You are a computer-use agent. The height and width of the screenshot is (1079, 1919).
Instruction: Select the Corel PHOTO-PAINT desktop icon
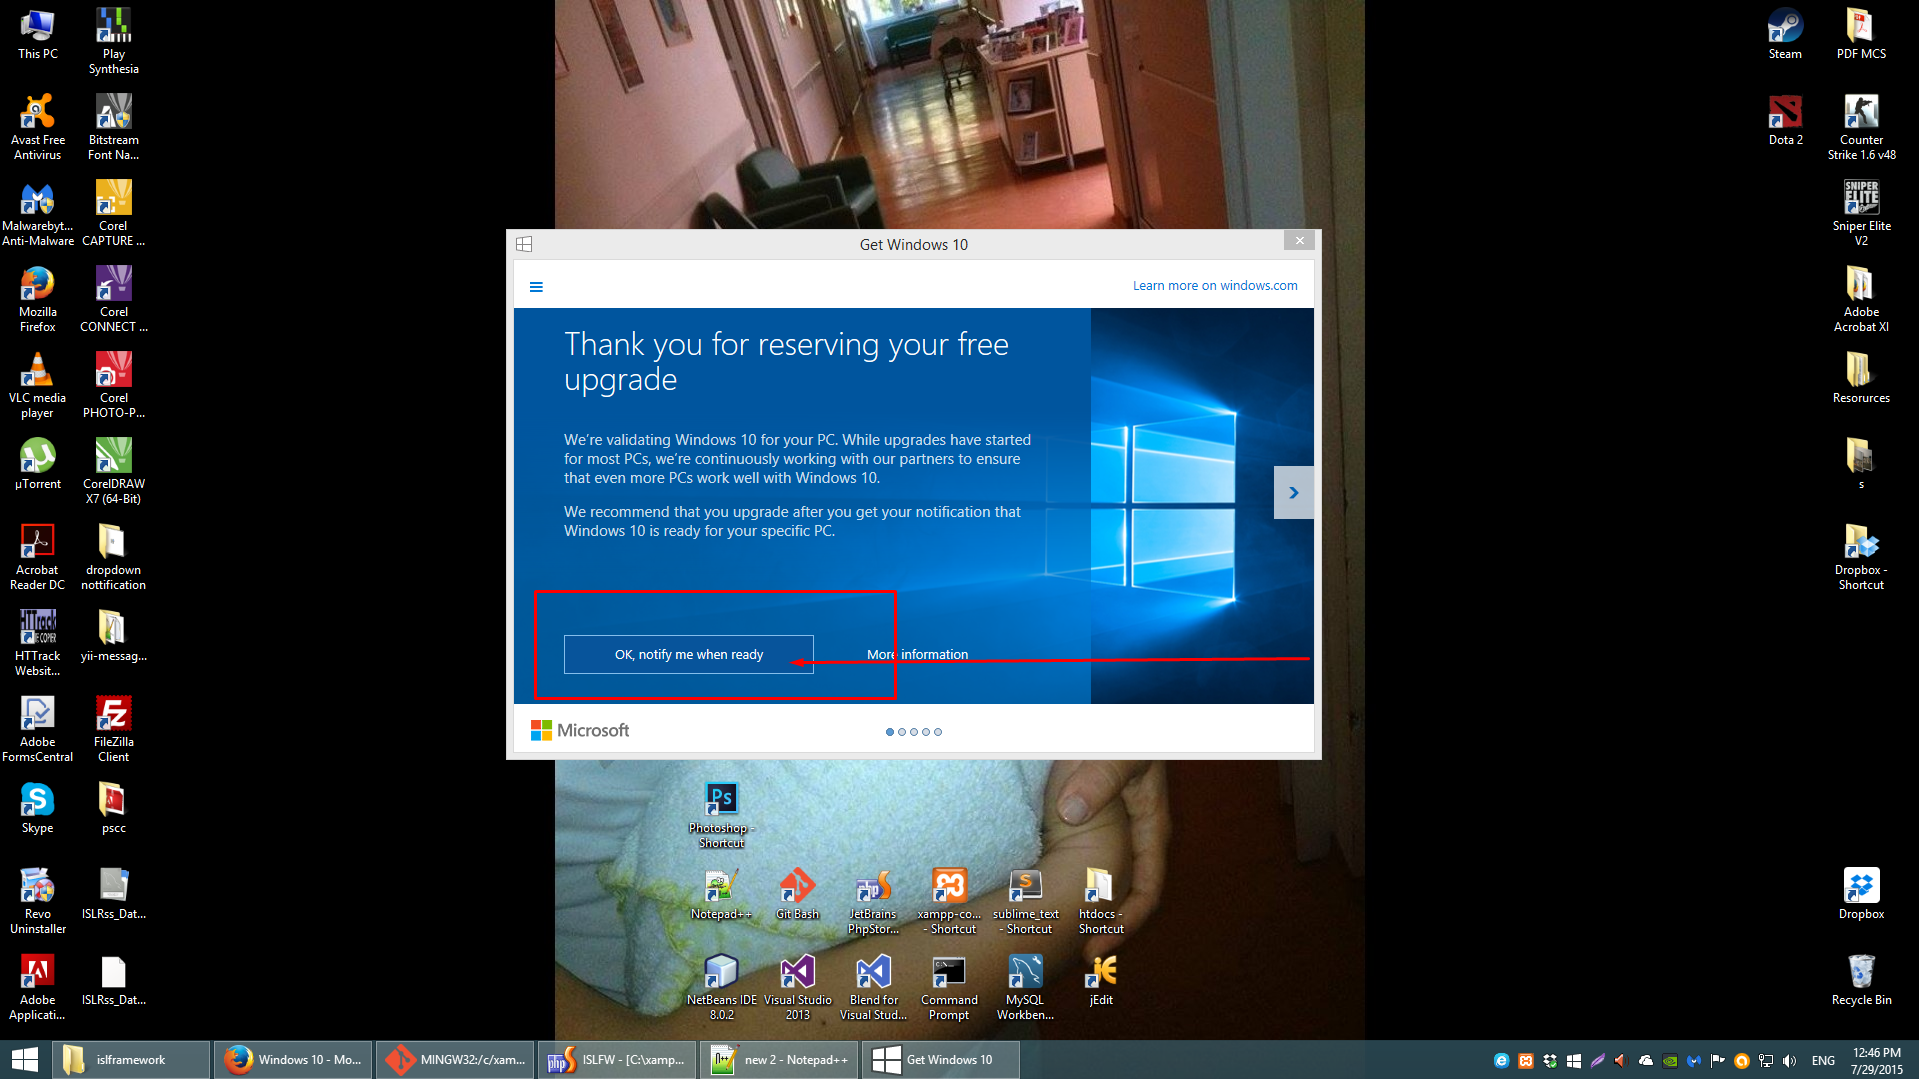coord(114,385)
